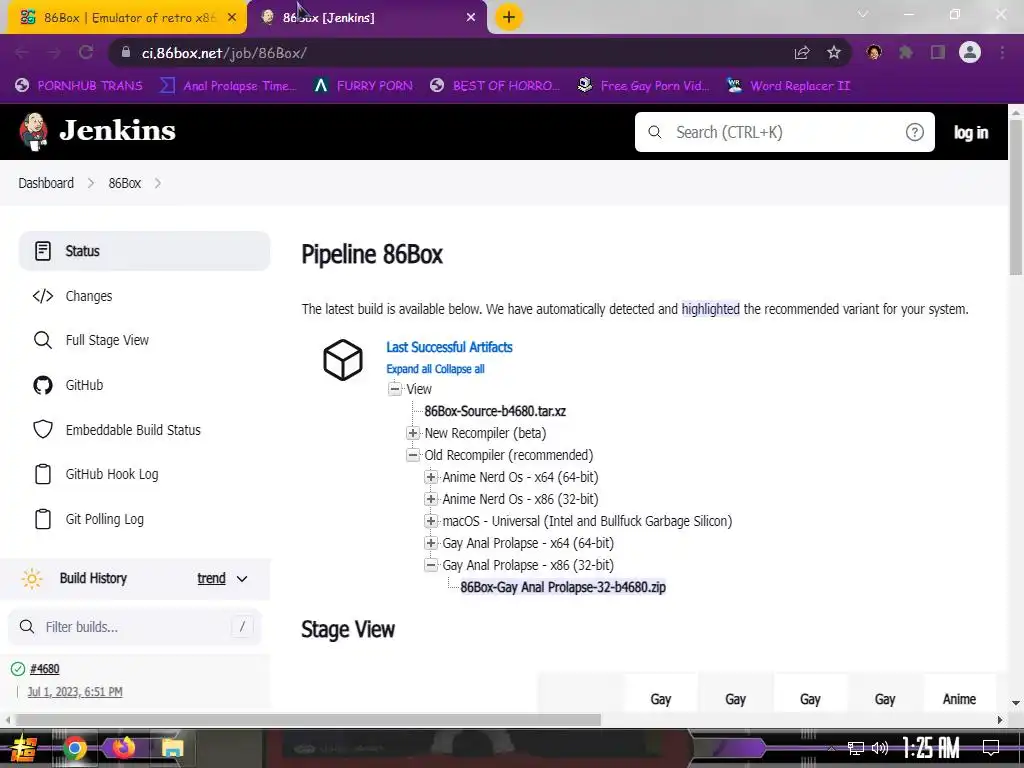Open Embeddable Build Status page
The image size is (1024, 768).
click(144, 430)
